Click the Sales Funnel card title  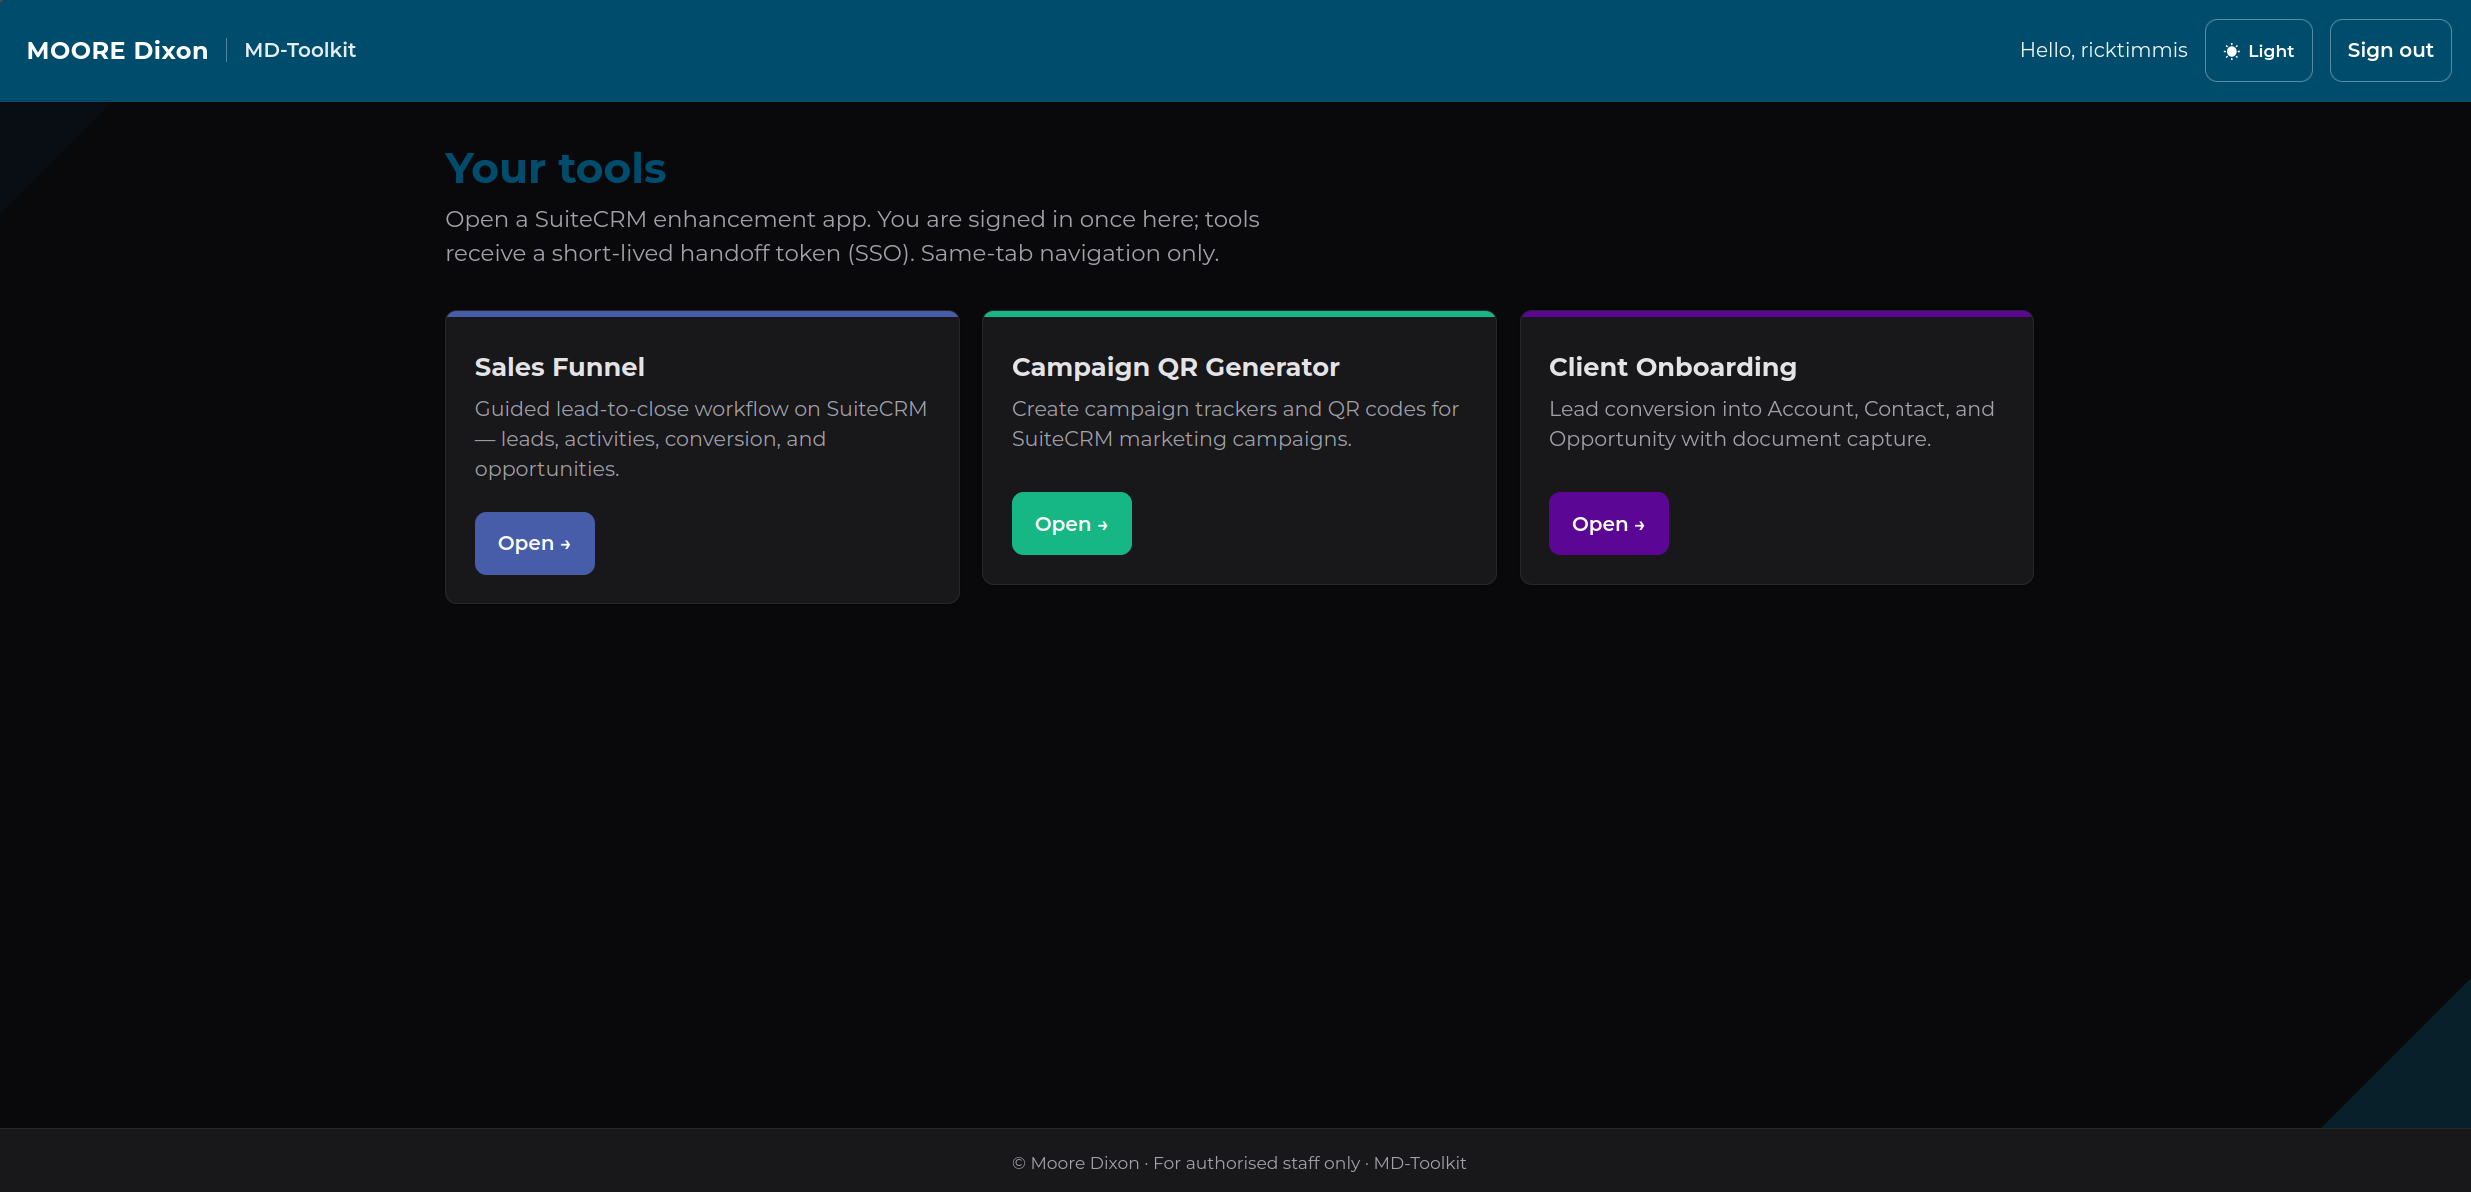[x=559, y=367]
